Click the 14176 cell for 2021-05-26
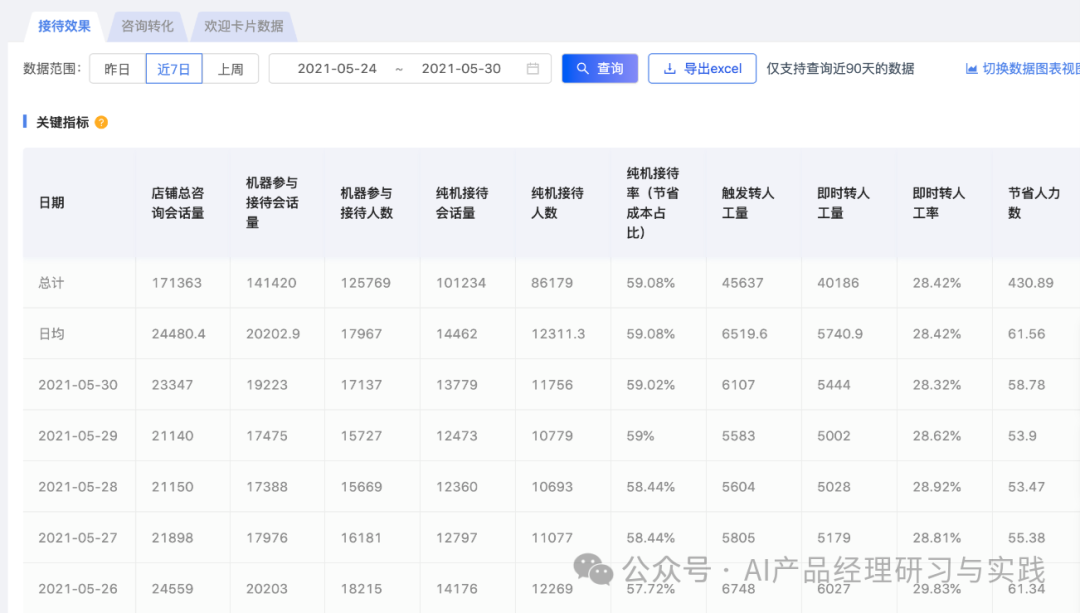This screenshot has height=613, width=1080. (457, 589)
